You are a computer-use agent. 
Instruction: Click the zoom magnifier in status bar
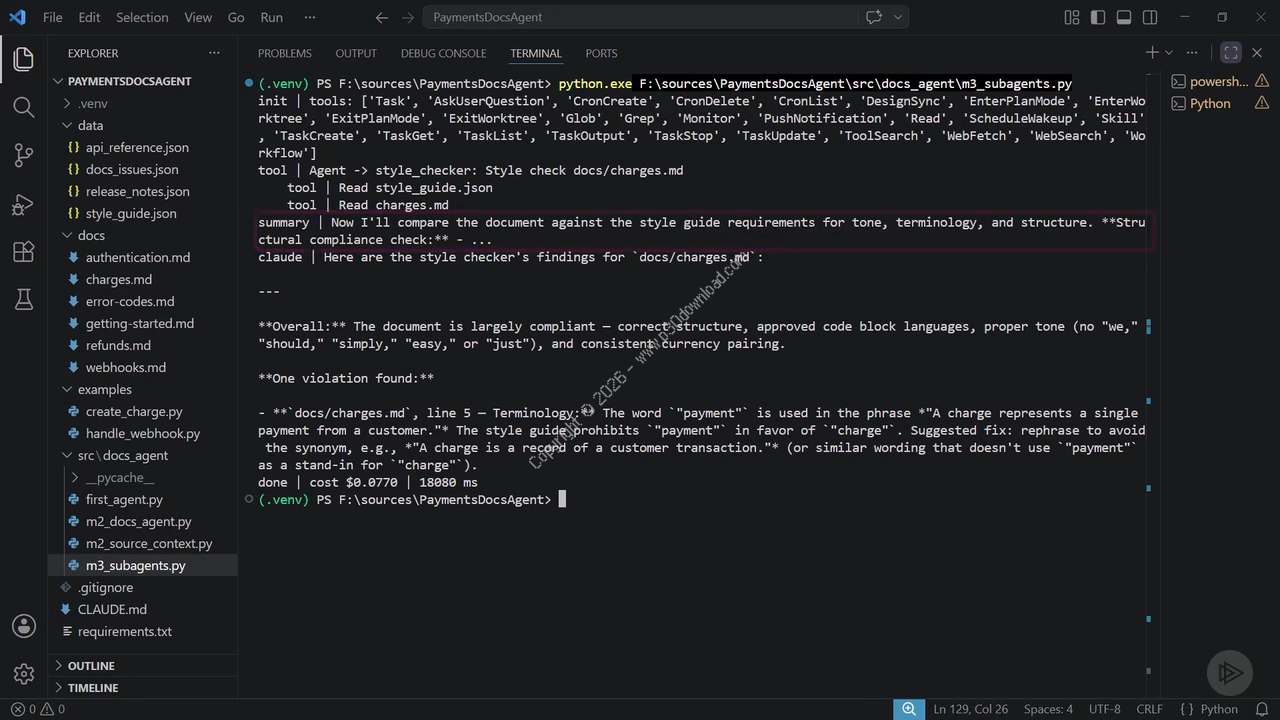[908, 709]
